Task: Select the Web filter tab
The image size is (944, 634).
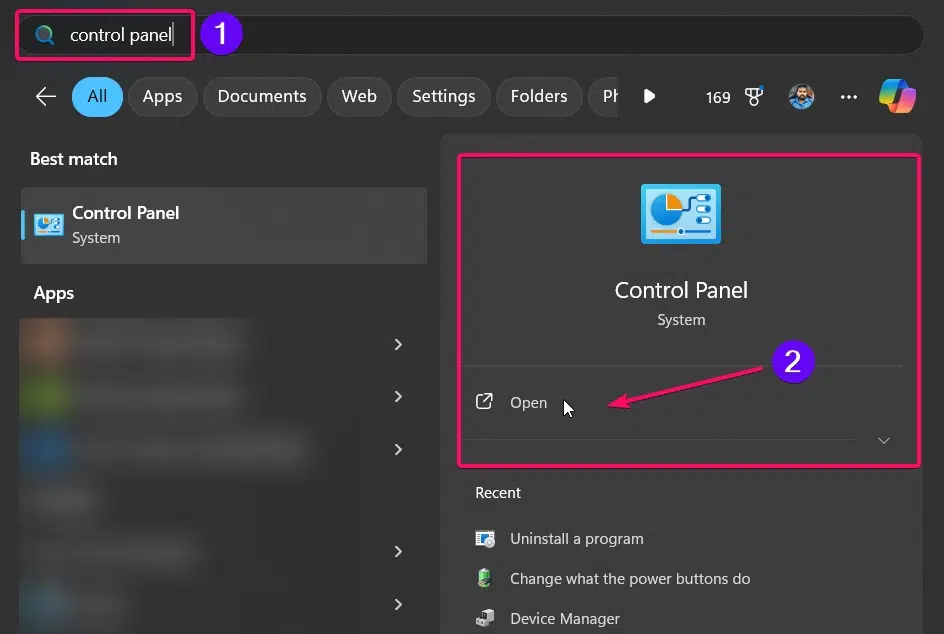Action: [x=359, y=96]
